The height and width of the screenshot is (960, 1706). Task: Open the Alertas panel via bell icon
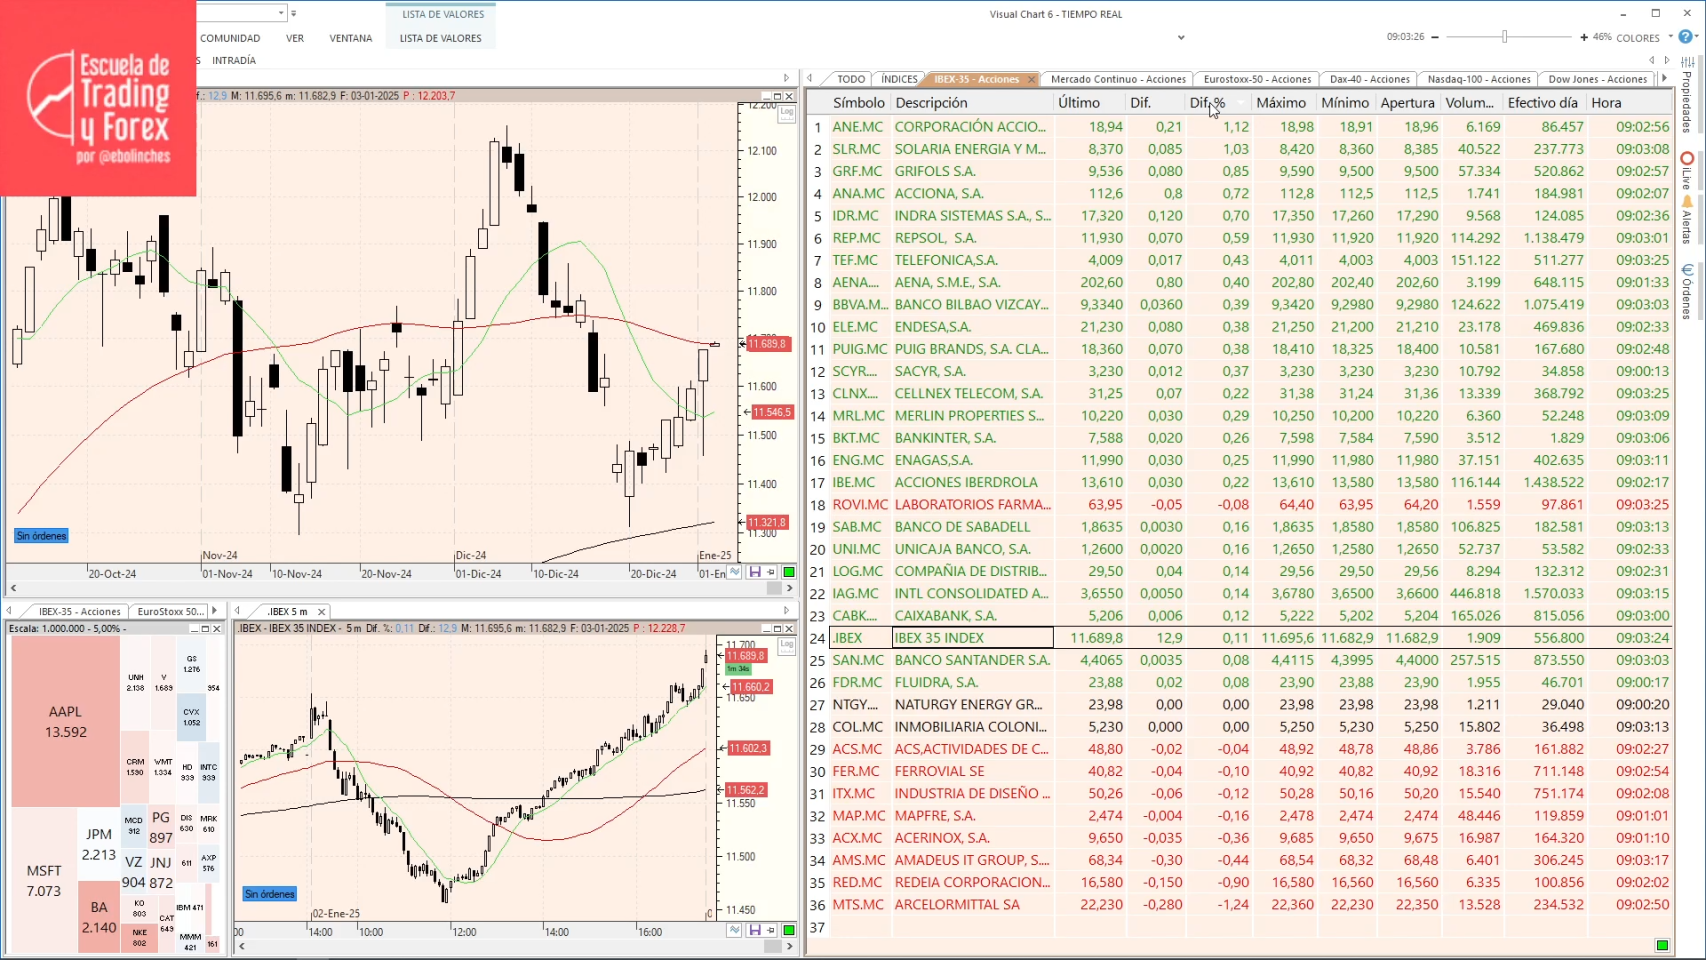1687,201
